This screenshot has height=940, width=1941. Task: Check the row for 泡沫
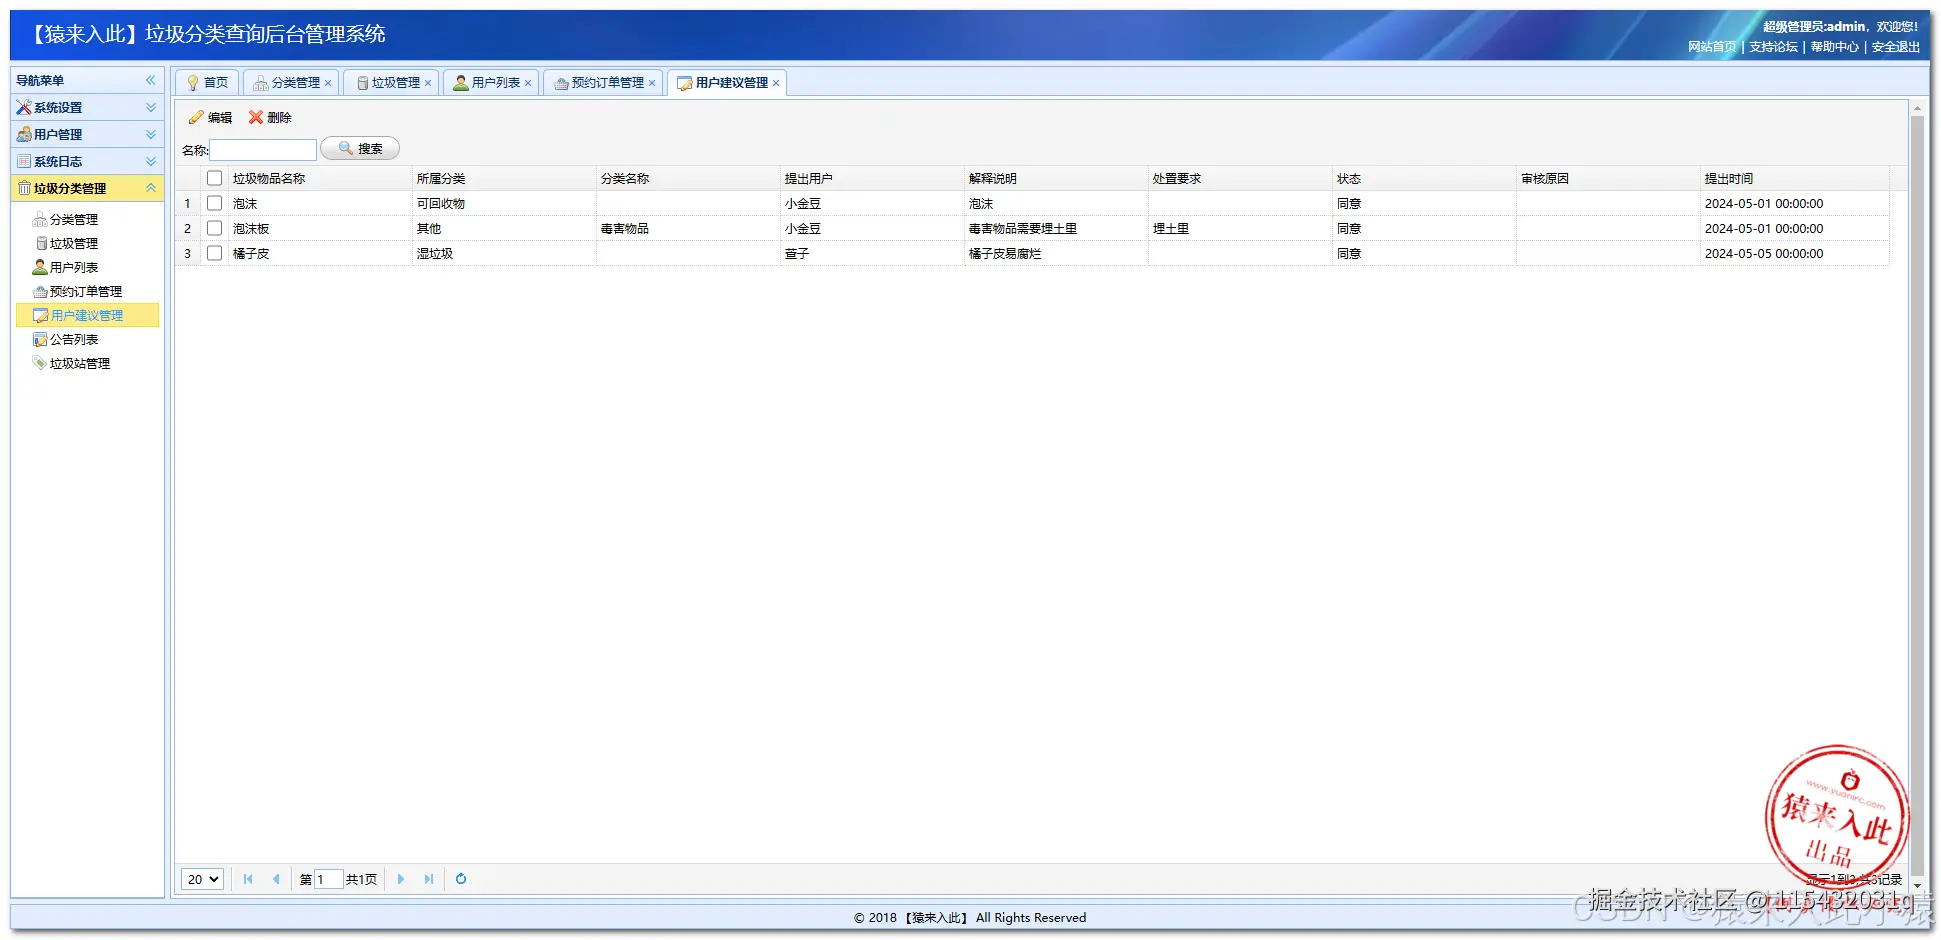[x=214, y=204]
